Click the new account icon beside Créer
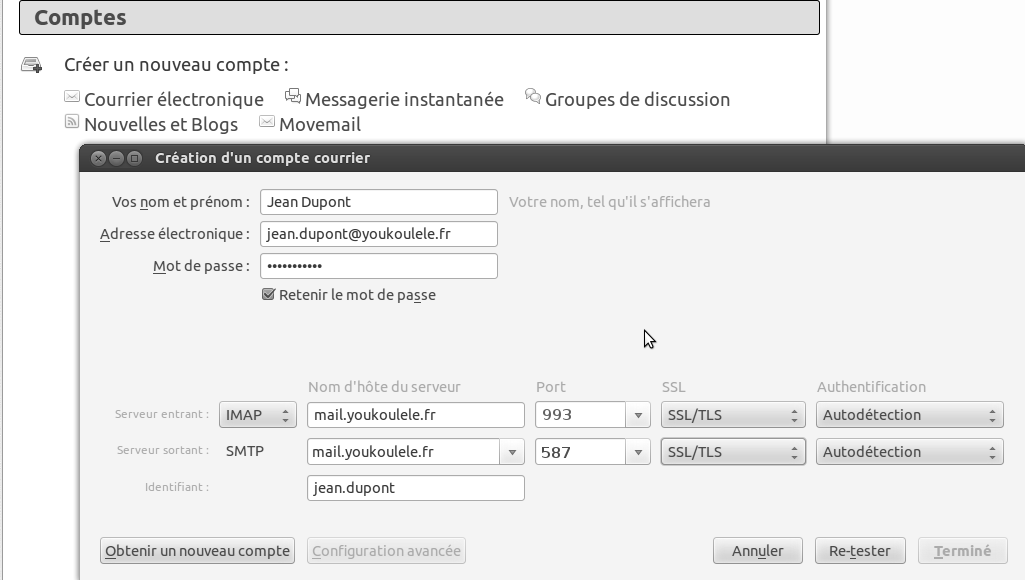Viewport: 1025px width, 580px height. pos(31,65)
